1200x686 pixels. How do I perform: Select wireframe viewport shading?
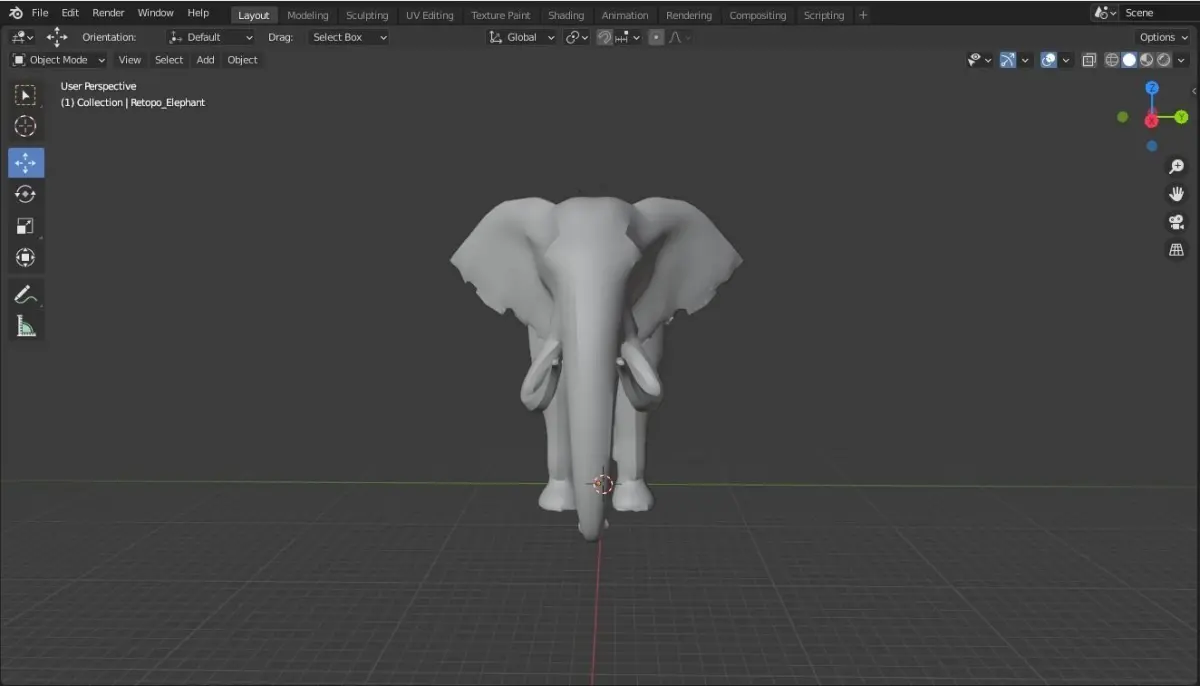pos(1112,60)
